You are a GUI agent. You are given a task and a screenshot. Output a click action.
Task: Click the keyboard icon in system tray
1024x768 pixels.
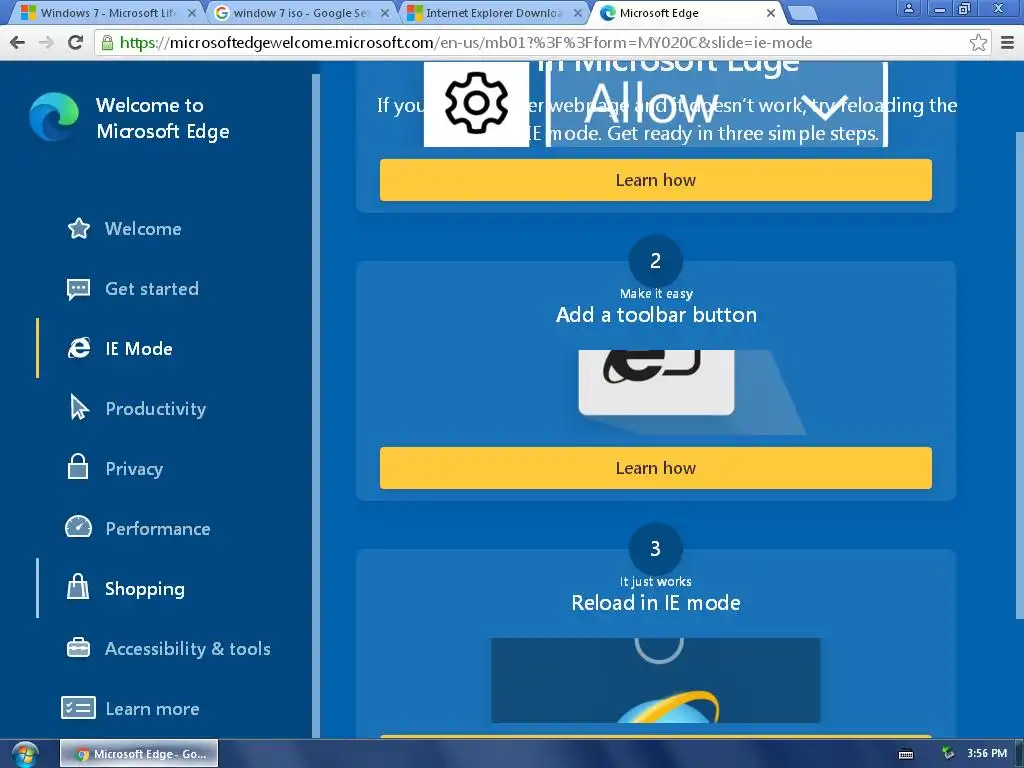pos(906,754)
